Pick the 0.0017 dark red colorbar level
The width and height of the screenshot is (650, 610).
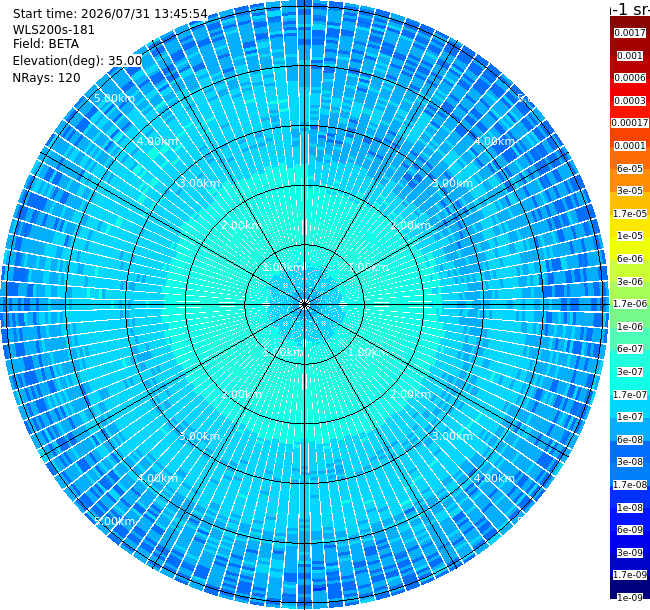click(630, 33)
